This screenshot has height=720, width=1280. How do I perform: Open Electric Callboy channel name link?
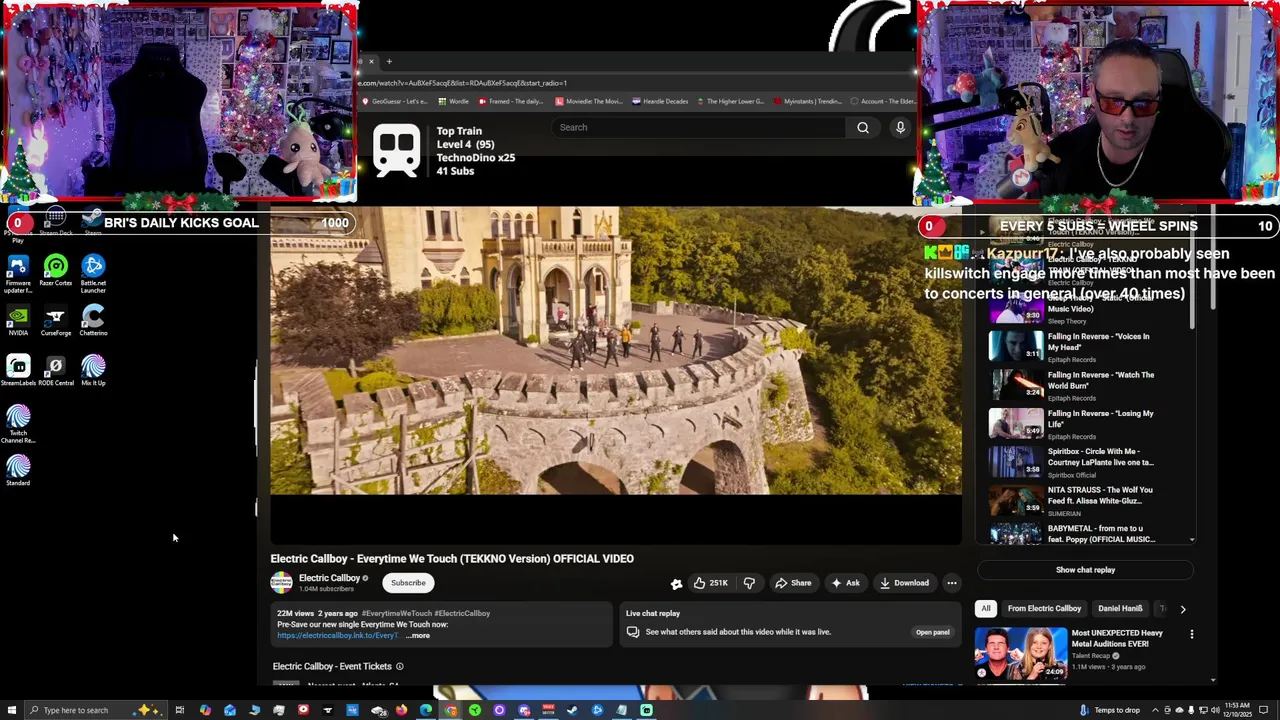[329, 578]
